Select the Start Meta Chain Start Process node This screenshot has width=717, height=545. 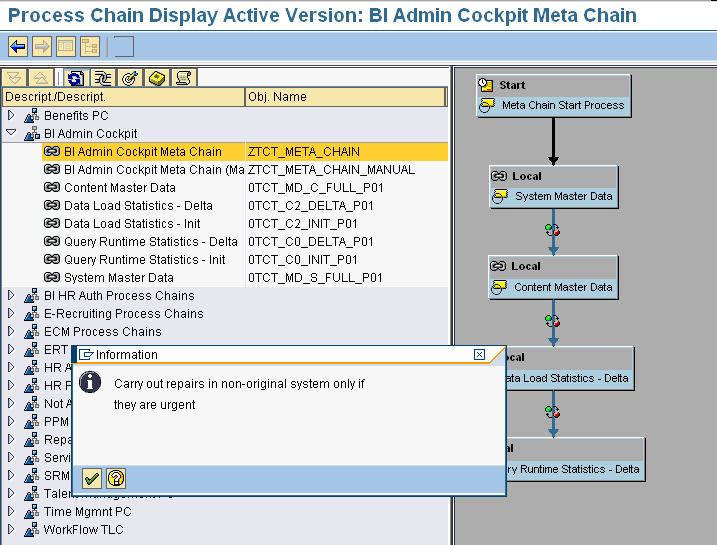click(553, 96)
